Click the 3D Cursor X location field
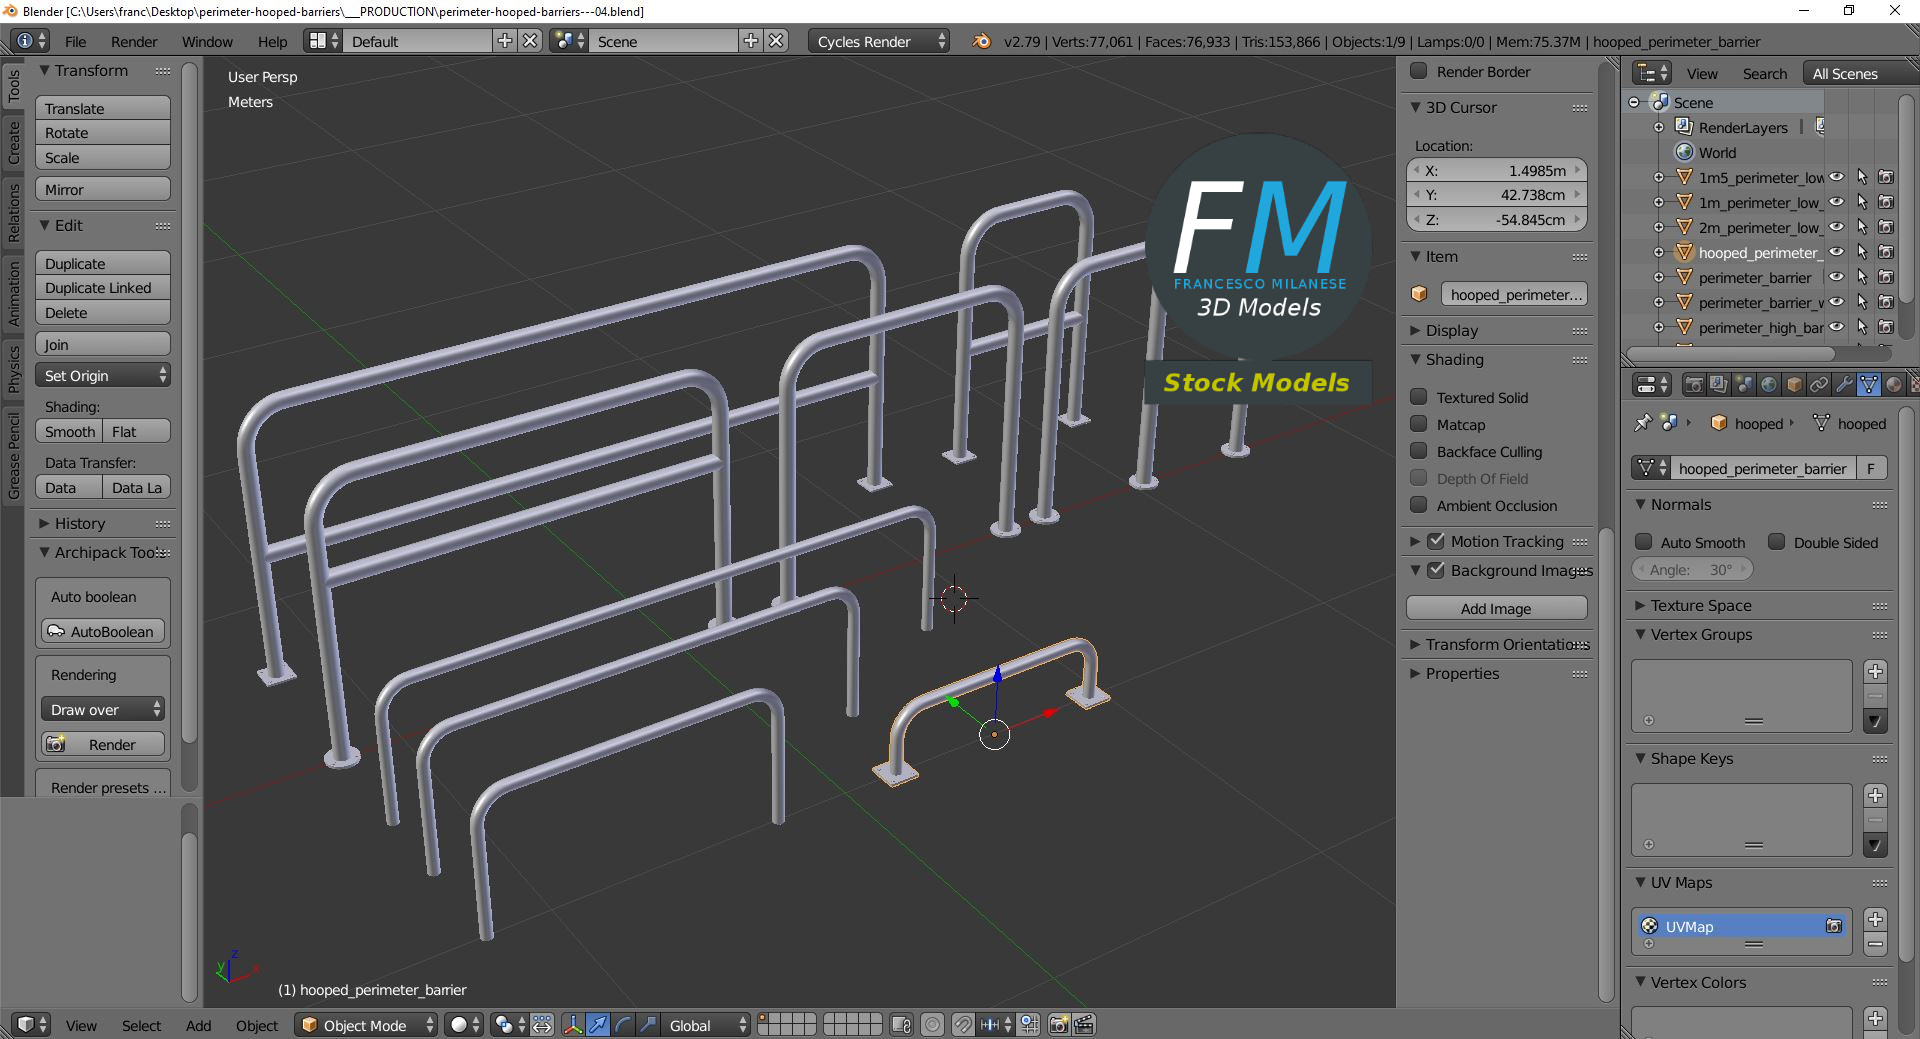 coord(1496,171)
